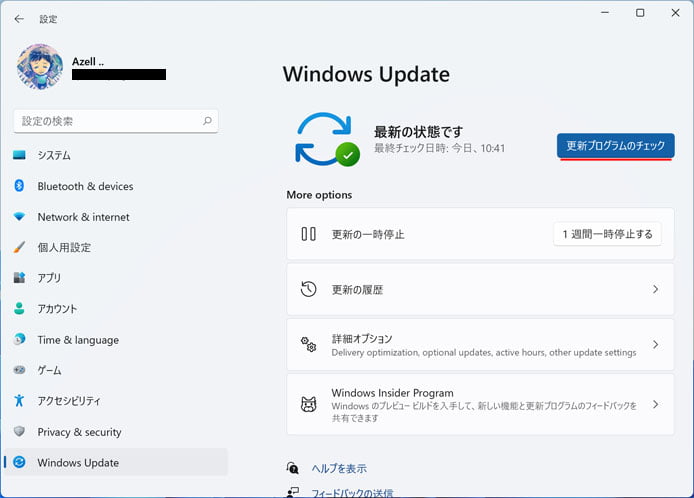
Task: Expand Windows Insider Program chevron
Action: 655,404
